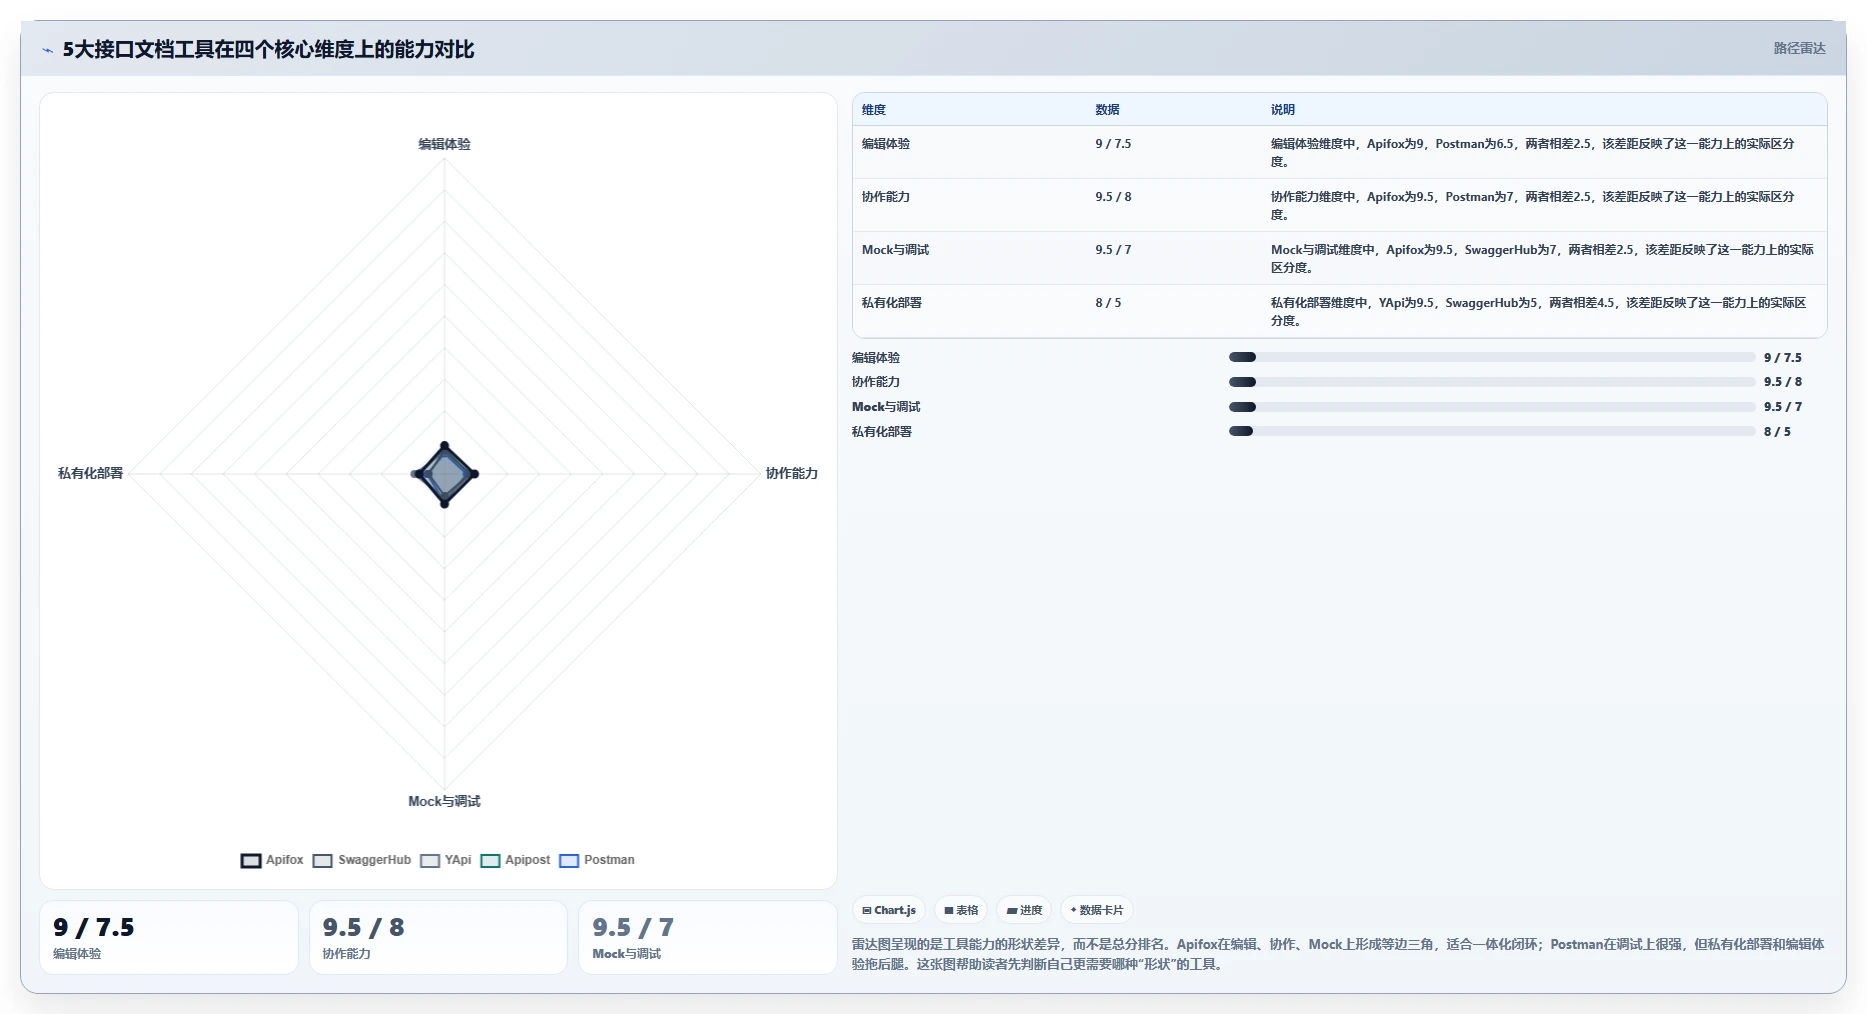The image size is (1867, 1014).
Task: Click the 9 / 7.5 value in table
Action: click(x=1113, y=144)
